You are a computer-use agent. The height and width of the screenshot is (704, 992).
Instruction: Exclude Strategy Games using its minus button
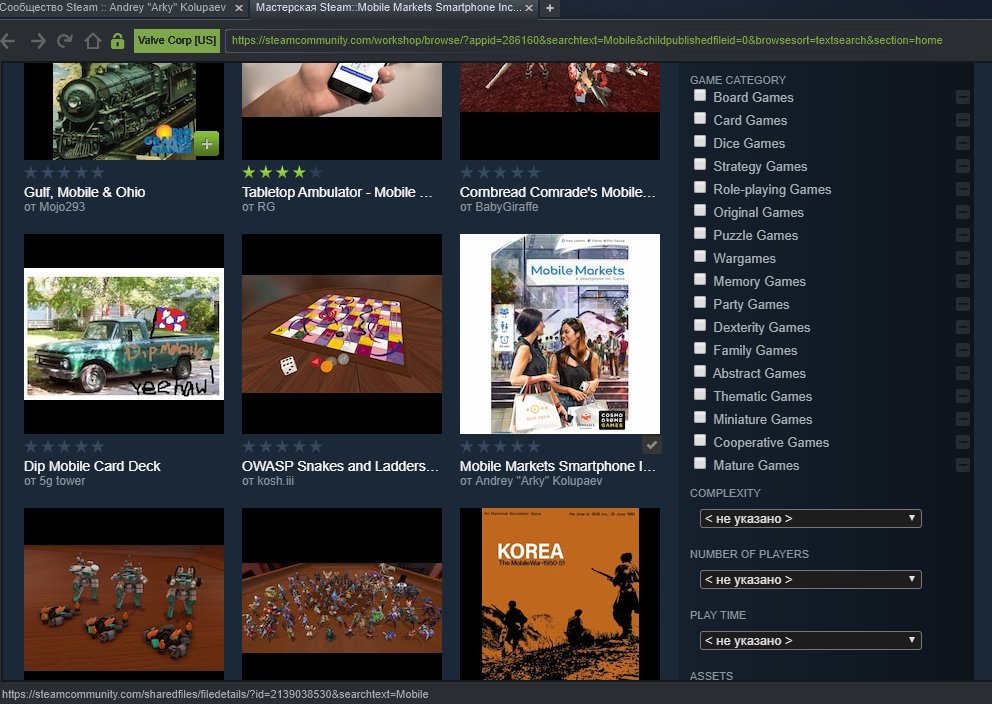962,166
